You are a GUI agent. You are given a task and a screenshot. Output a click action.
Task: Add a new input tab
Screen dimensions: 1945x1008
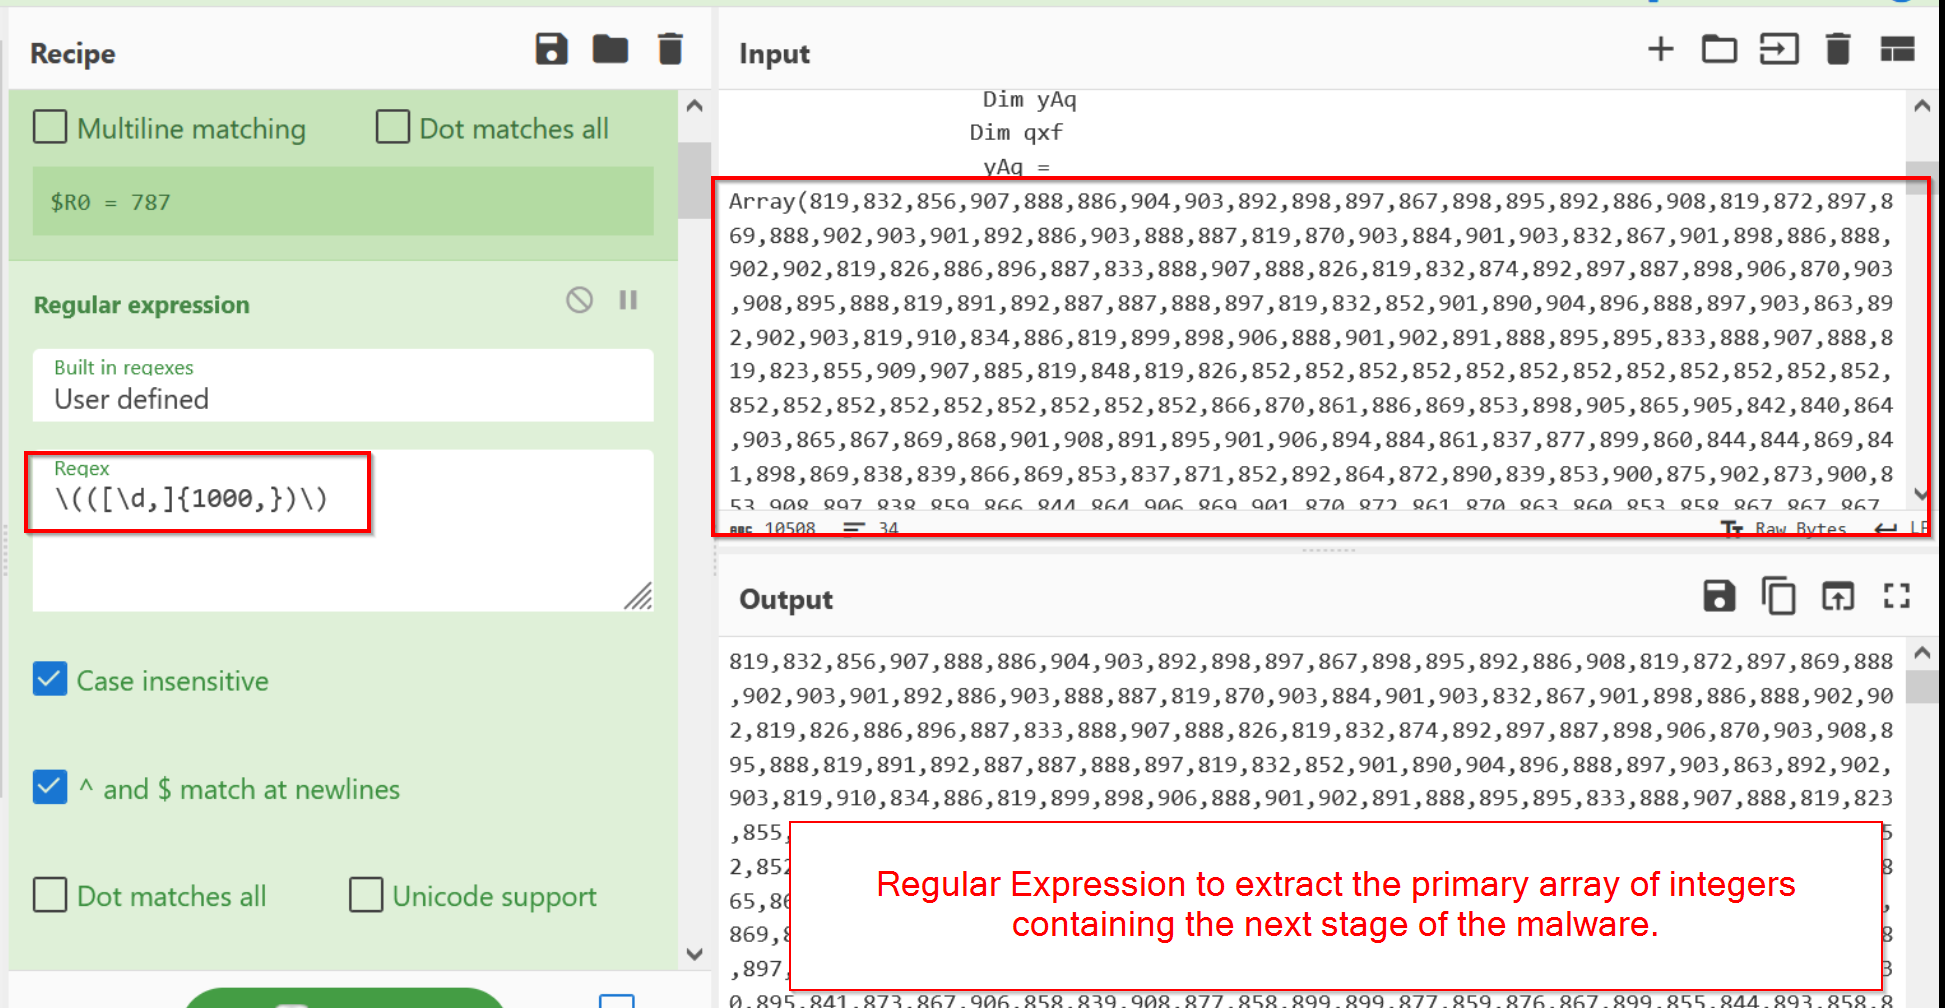pos(1660,49)
